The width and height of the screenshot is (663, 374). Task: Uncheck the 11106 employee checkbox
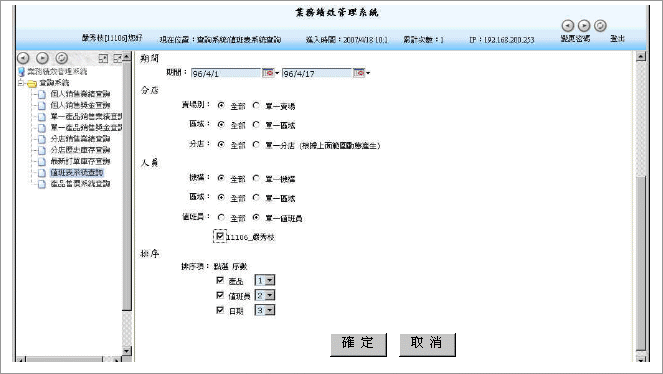[220, 236]
